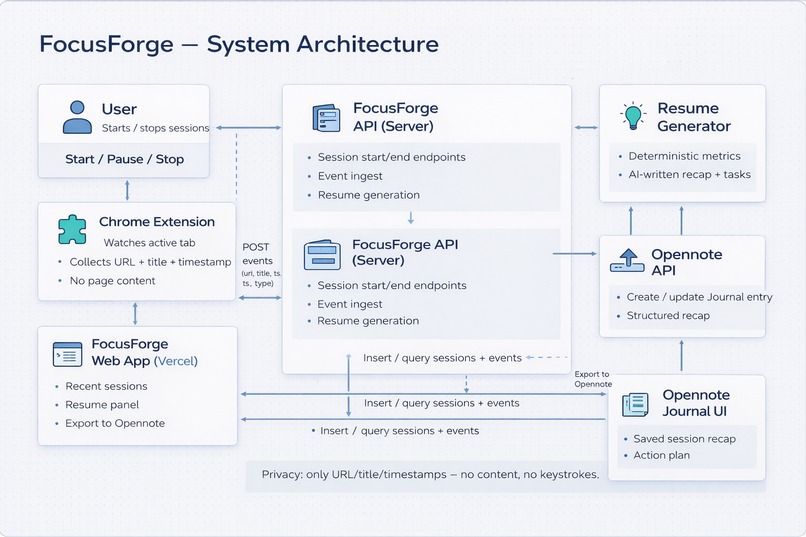Image resolution: width=806 pixels, height=537 pixels.
Task: Click the "AI-written recap + tasks" bullet
Action: click(690, 175)
